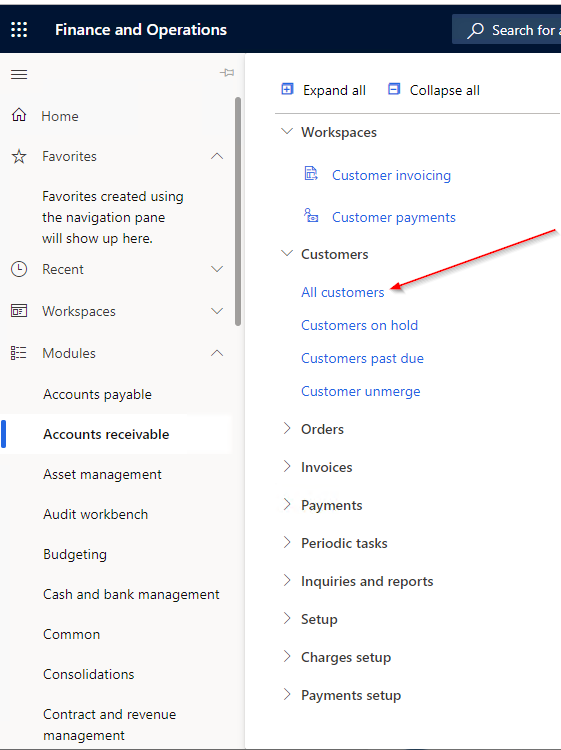Open the Budgeting module

tap(75, 554)
